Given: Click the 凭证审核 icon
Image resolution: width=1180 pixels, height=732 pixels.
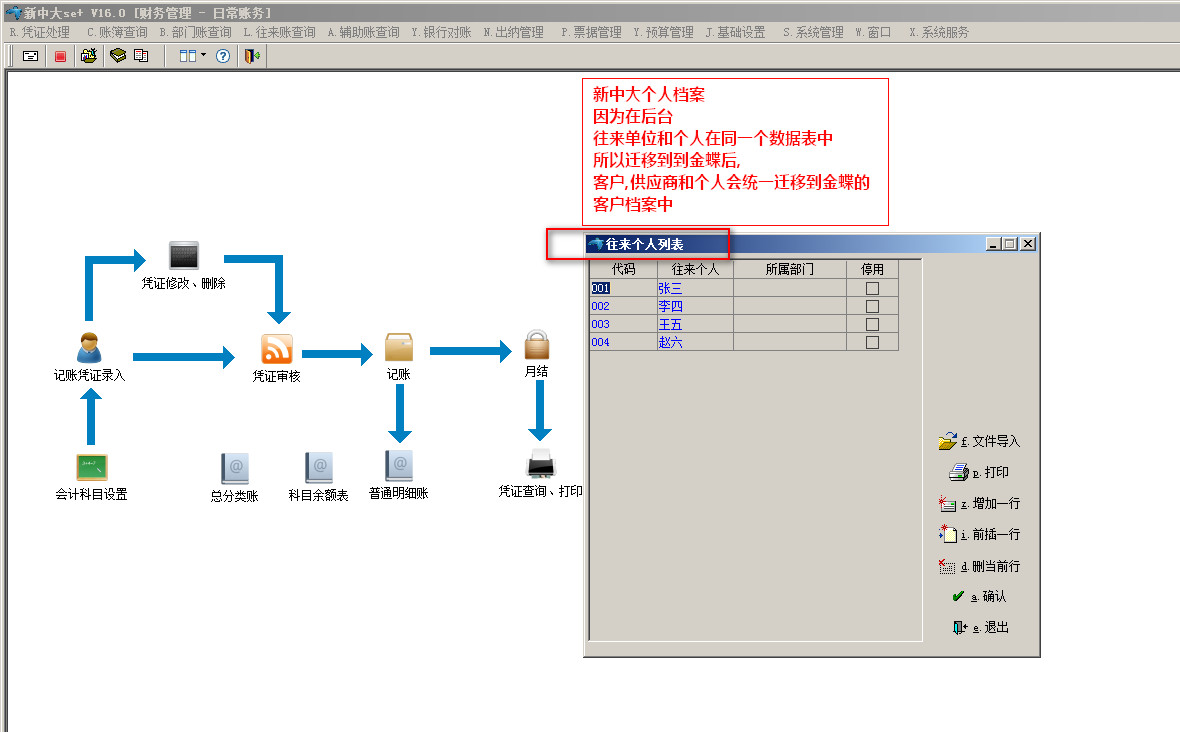Looking at the screenshot, I should pyautogui.click(x=276, y=349).
